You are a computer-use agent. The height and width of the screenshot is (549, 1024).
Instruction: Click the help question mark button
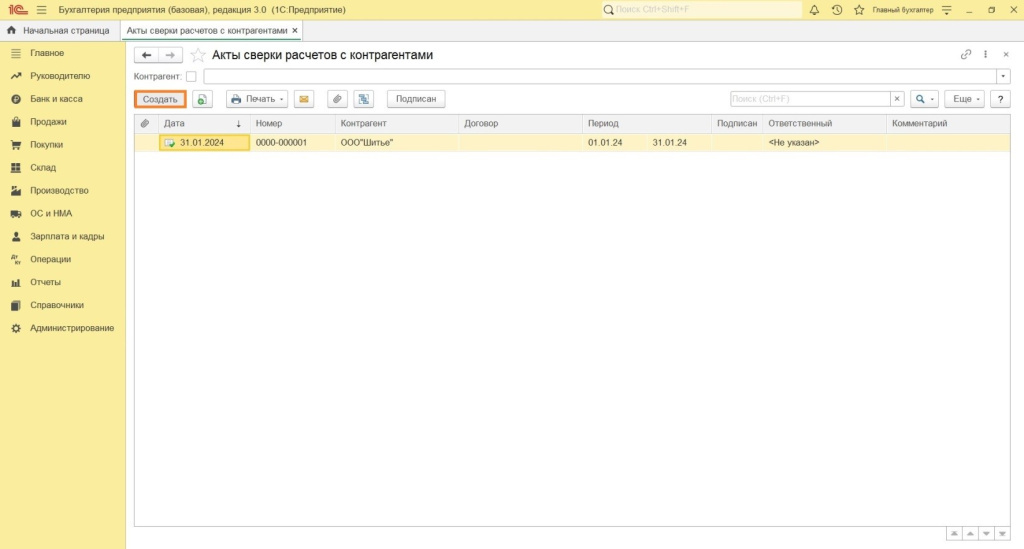click(x=1000, y=99)
